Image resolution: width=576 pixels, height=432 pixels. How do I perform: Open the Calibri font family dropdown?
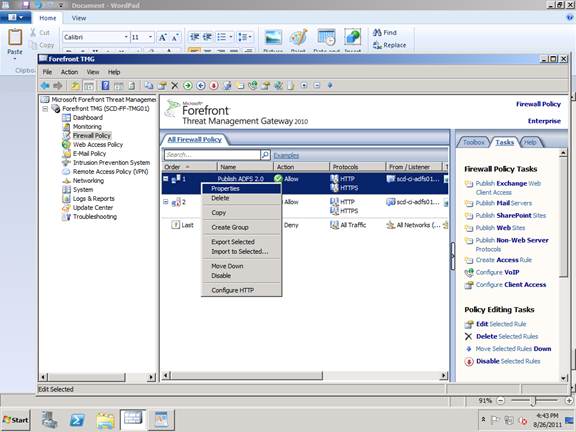coord(126,37)
